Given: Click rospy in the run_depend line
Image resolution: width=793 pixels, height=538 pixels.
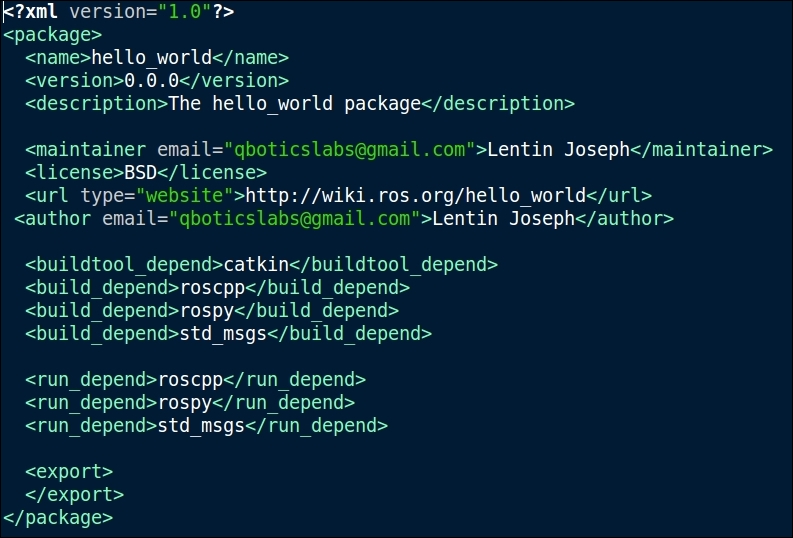Looking at the screenshot, I should tap(185, 402).
